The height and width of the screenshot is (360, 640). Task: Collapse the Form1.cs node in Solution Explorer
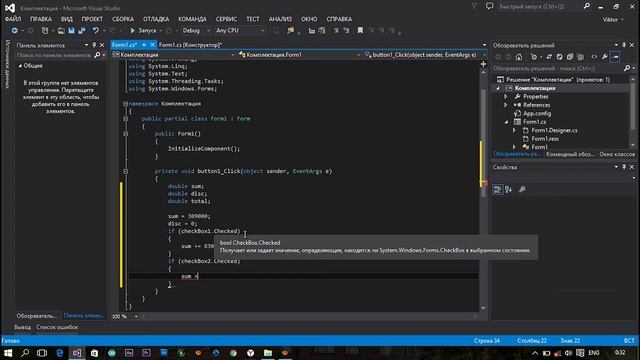[x=506, y=122]
